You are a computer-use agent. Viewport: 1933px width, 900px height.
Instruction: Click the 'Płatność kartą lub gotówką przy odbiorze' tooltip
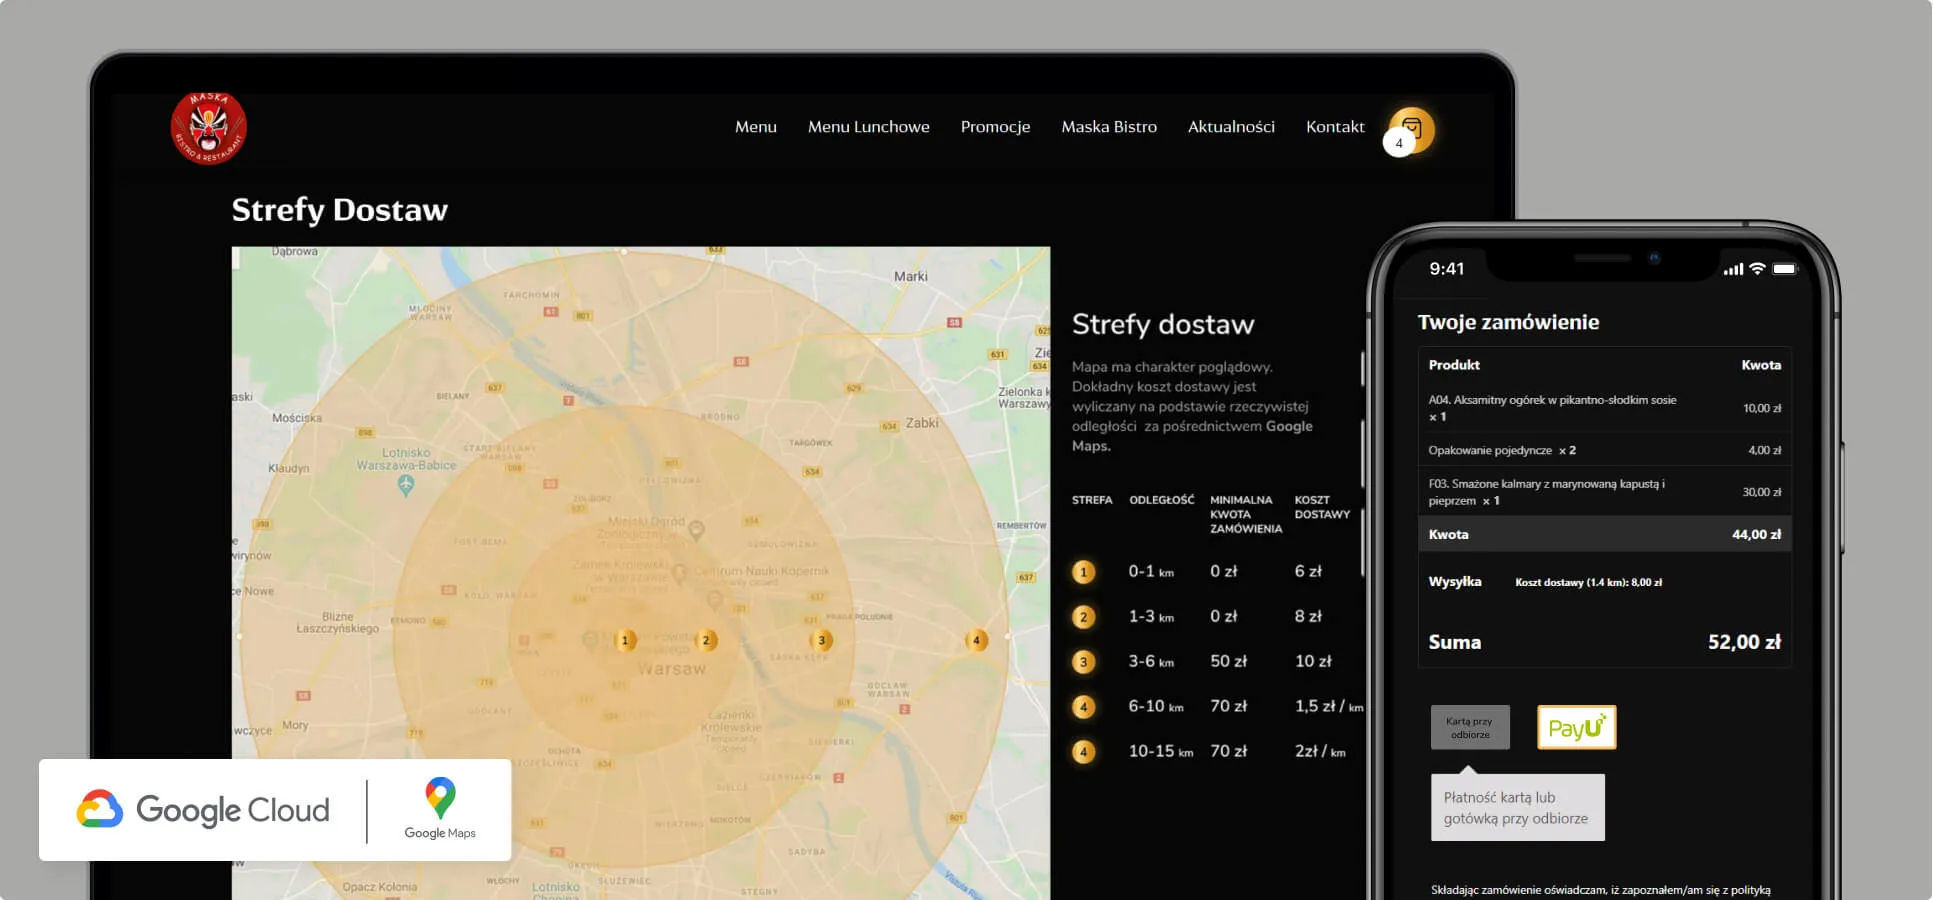1517,807
